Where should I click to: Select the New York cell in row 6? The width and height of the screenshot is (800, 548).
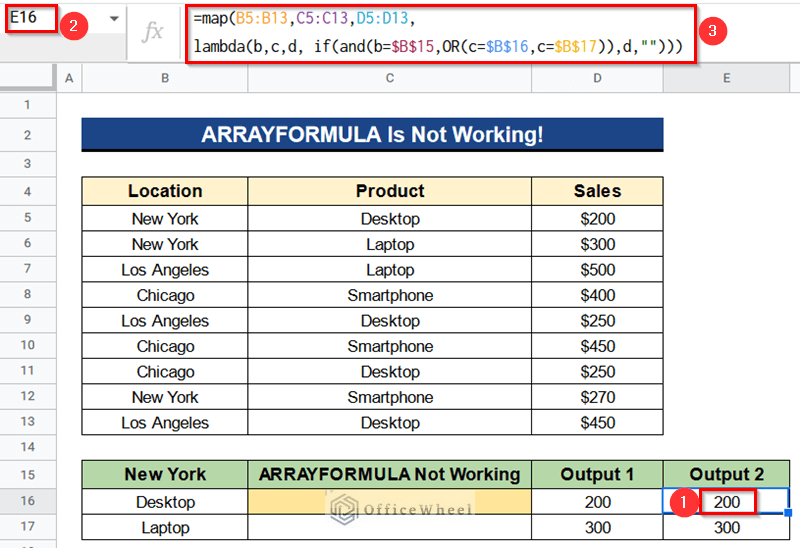165,244
